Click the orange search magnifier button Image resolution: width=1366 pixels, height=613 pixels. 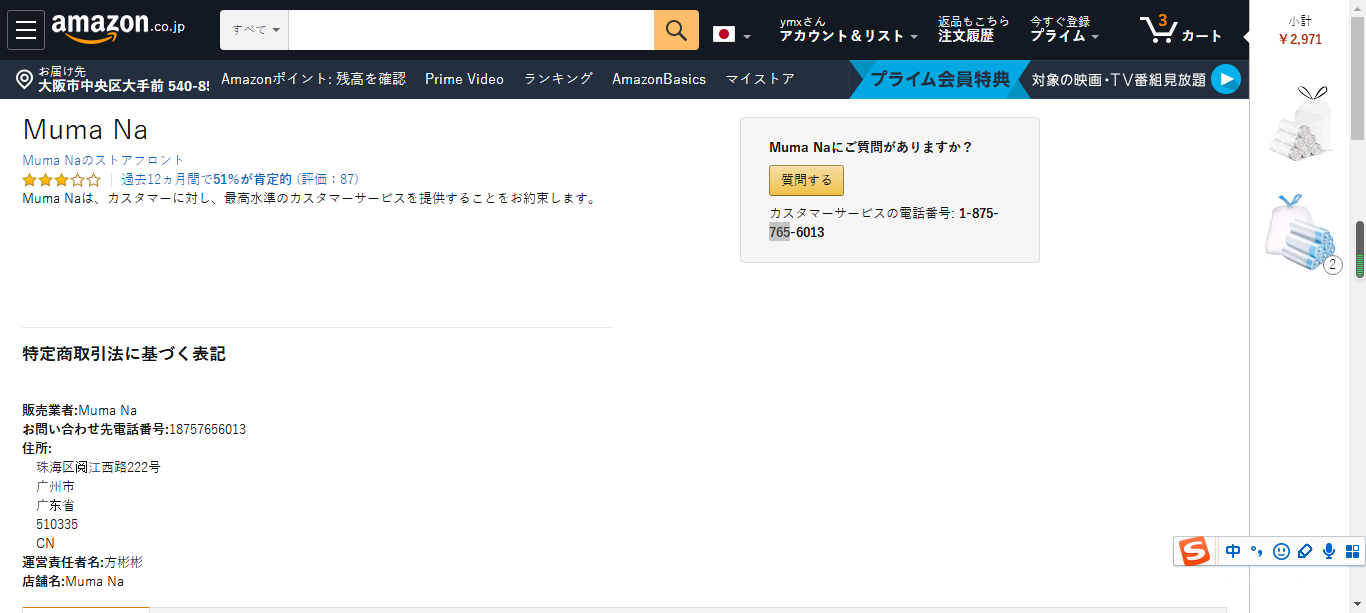pos(676,30)
